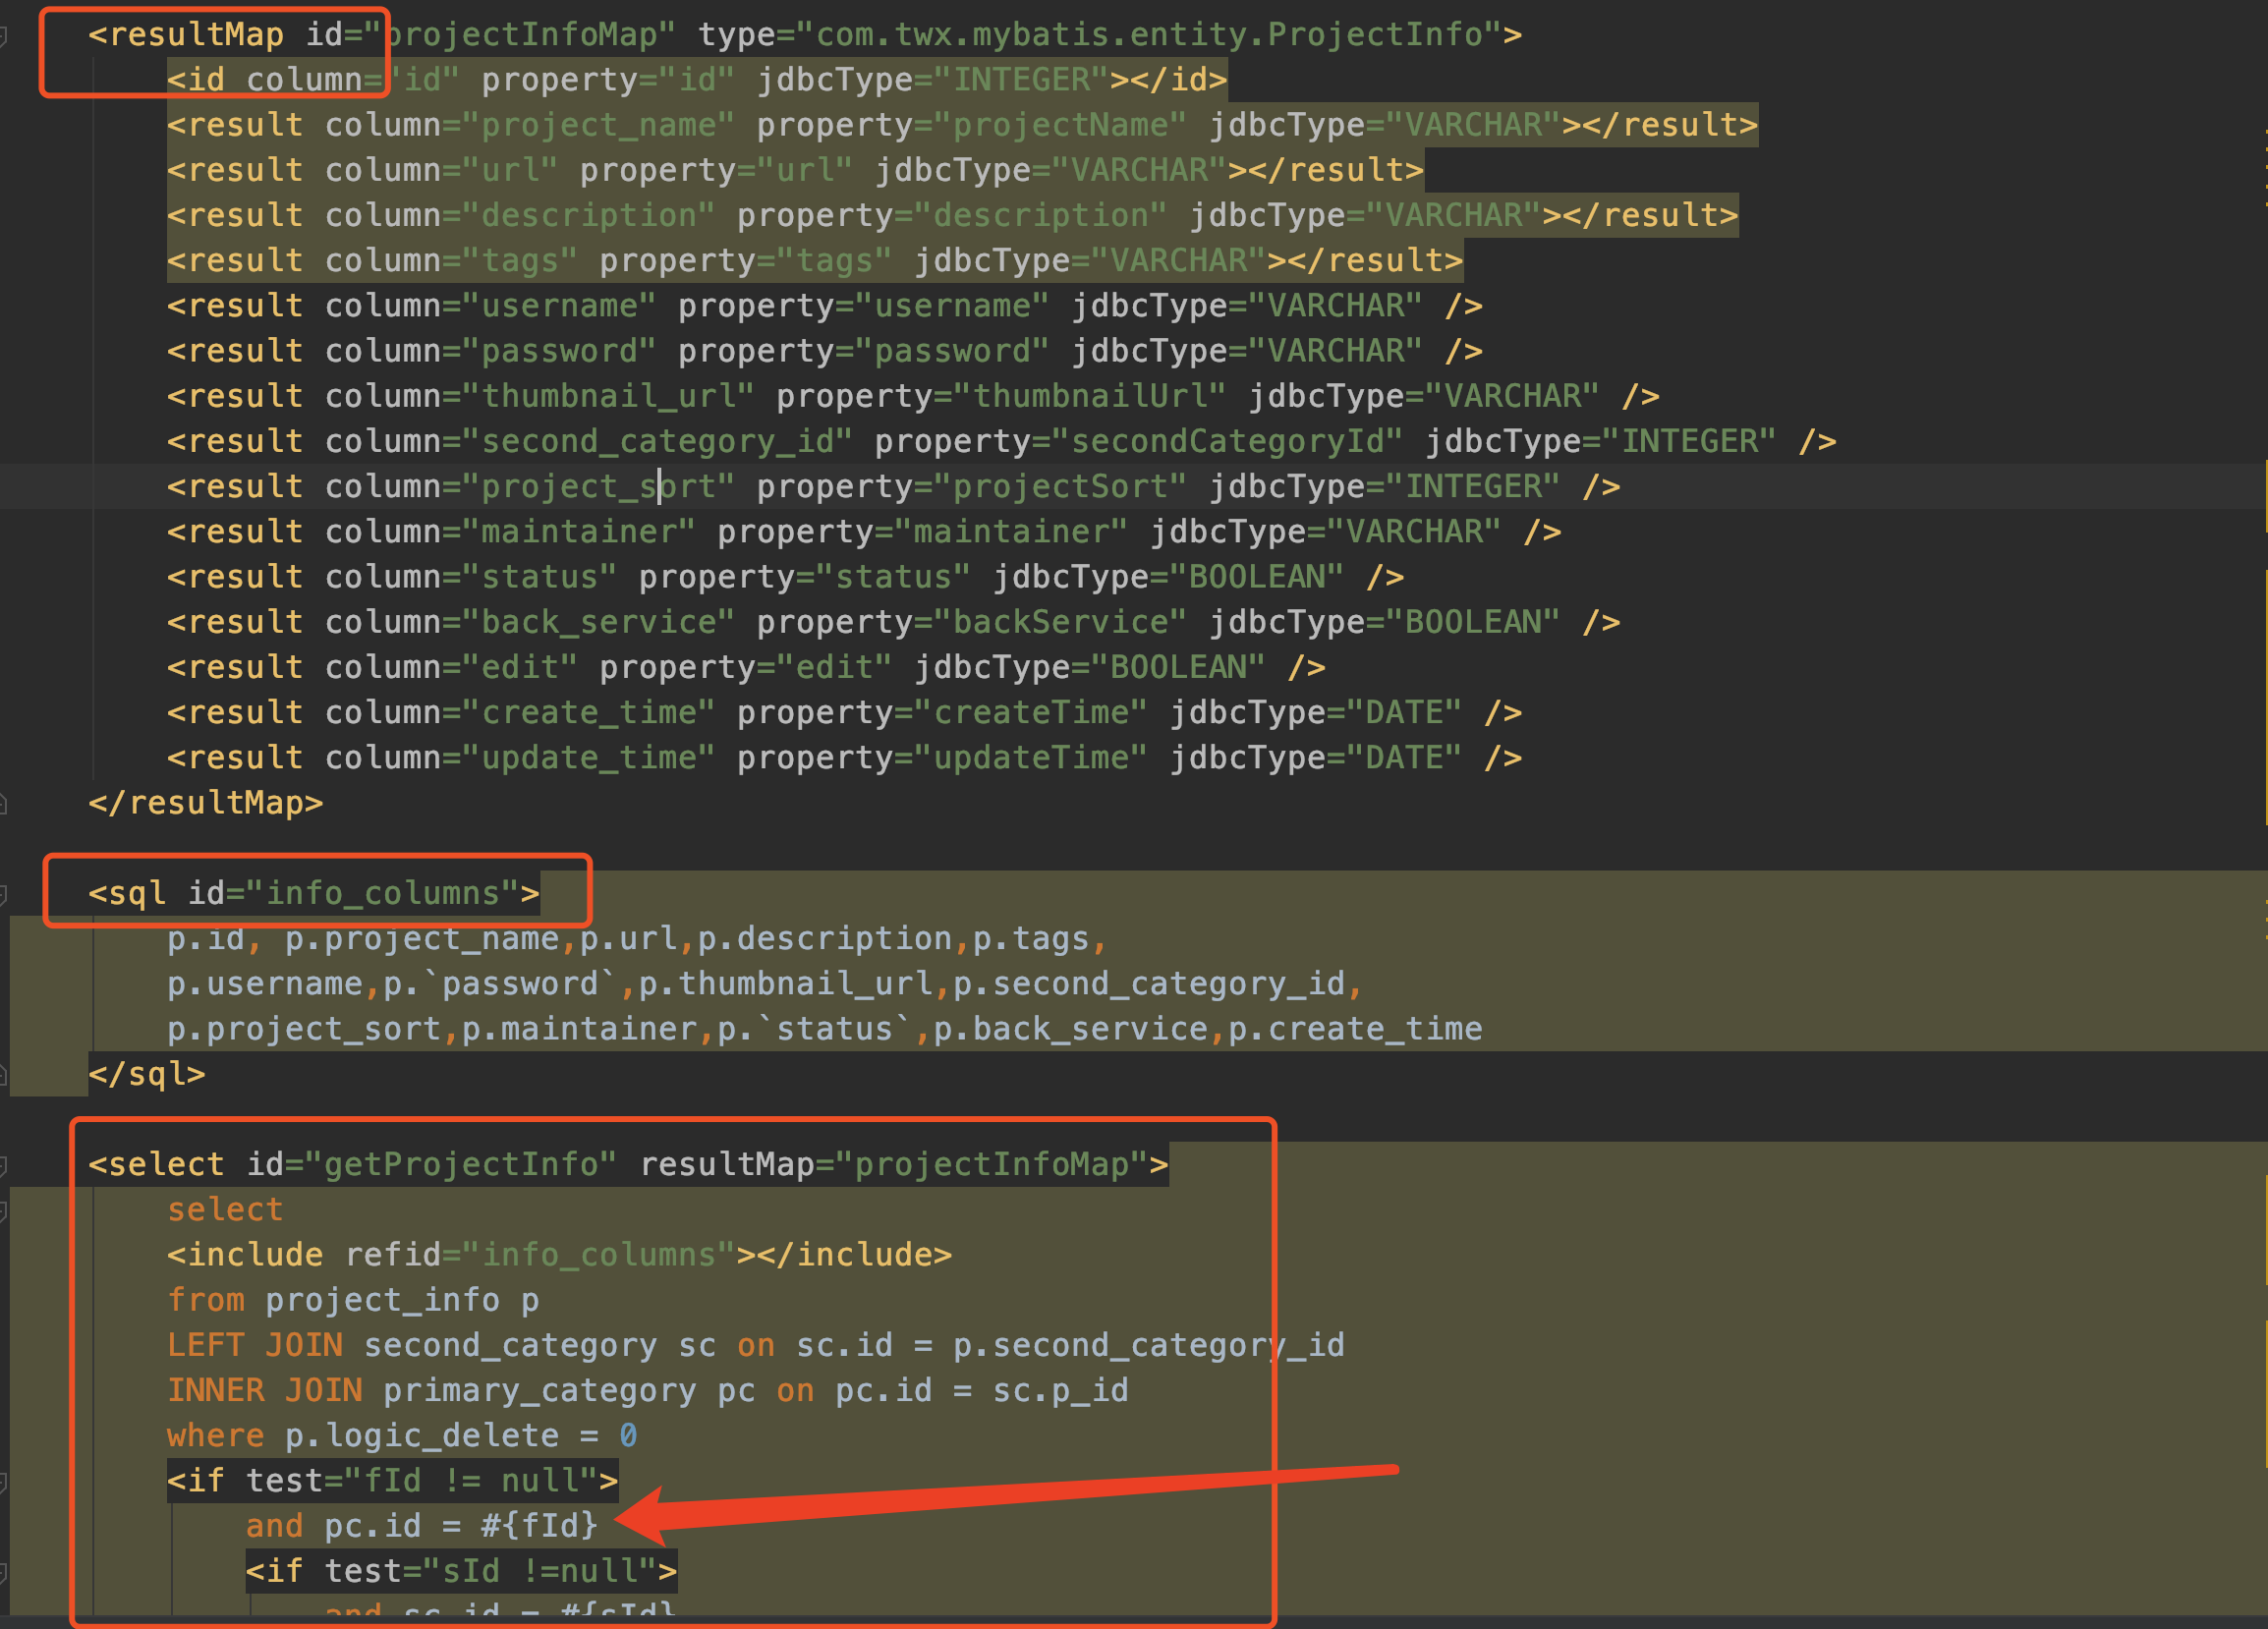Click the INNER JOIN keyword
2268x1629 pixels.
click(264, 1391)
